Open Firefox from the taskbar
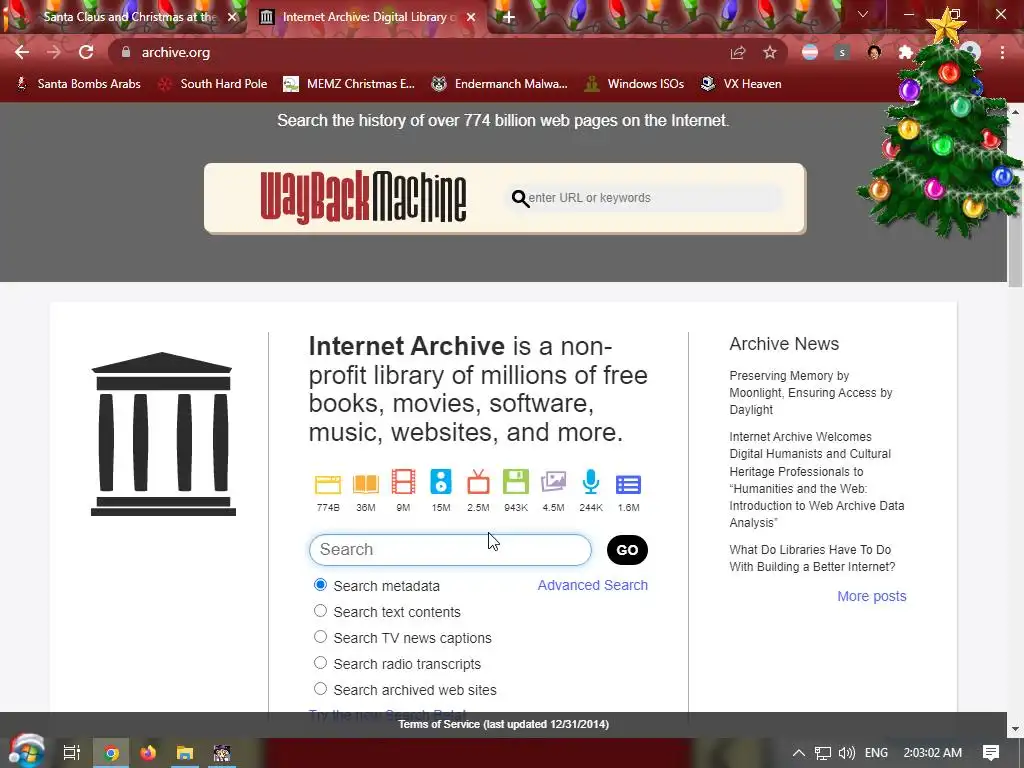This screenshot has width=1024, height=768. pos(148,753)
